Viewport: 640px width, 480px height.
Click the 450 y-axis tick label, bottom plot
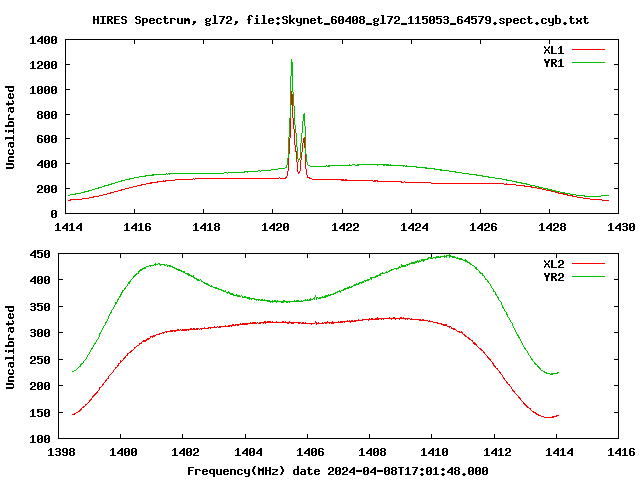click(40, 254)
